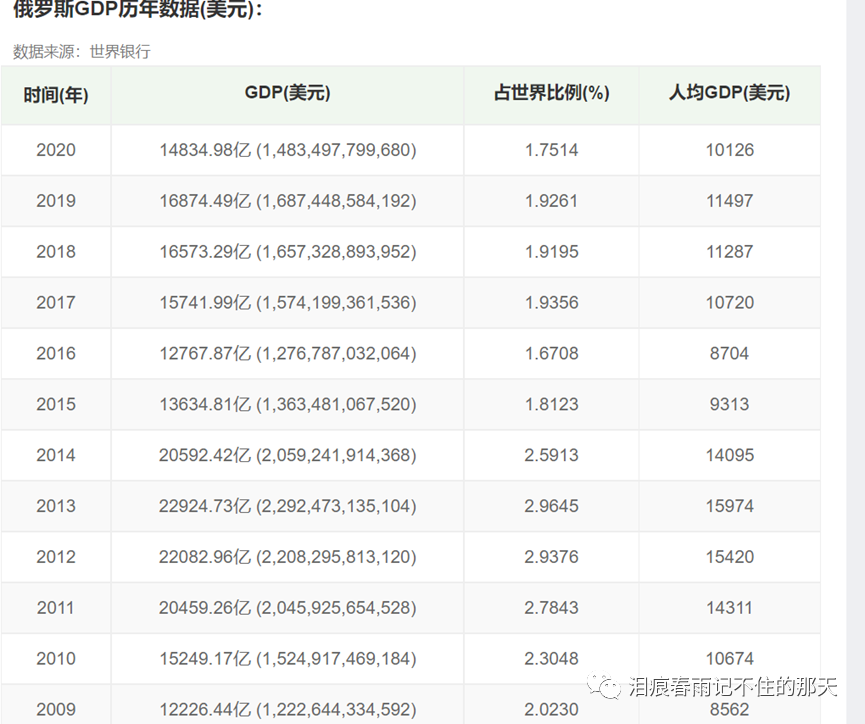
Task: Select the year 2018 cell
Action: pos(56,252)
